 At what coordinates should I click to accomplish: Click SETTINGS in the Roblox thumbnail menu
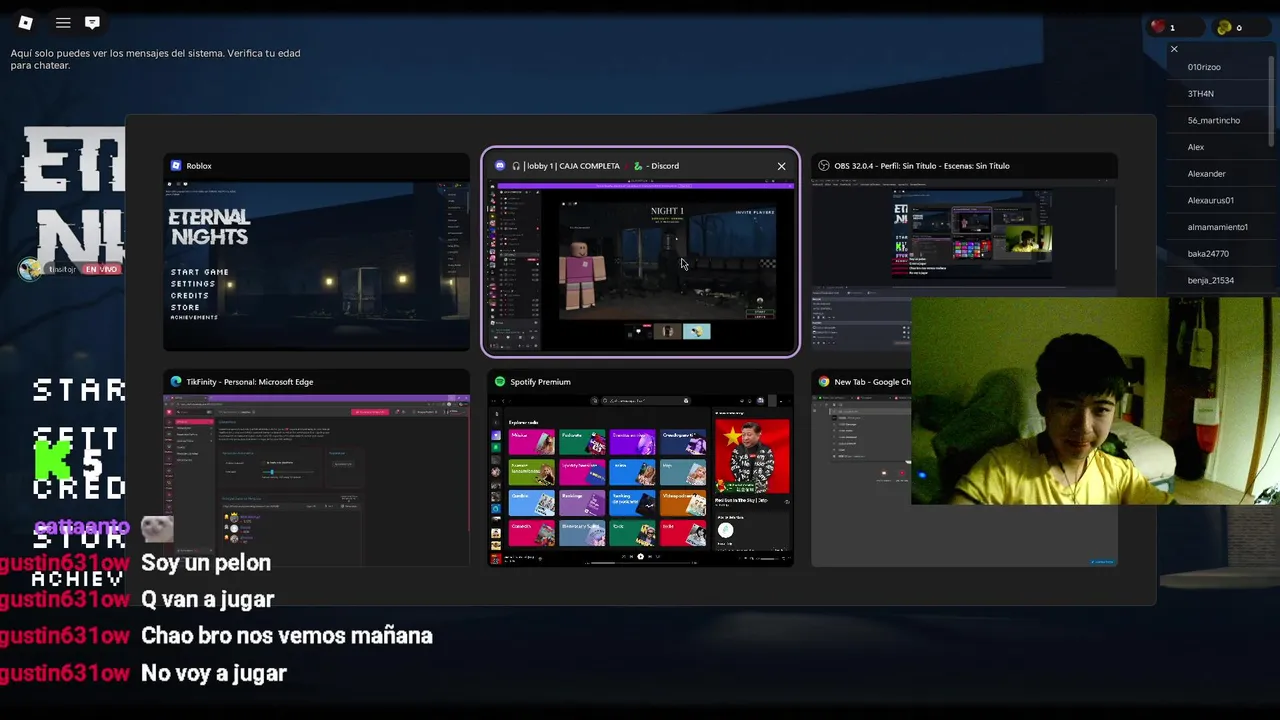point(193,284)
